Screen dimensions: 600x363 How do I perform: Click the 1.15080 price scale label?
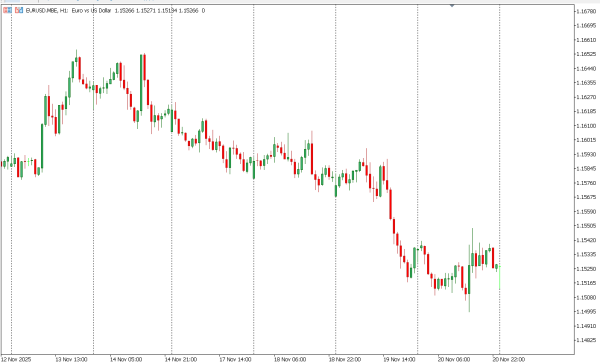586,297
